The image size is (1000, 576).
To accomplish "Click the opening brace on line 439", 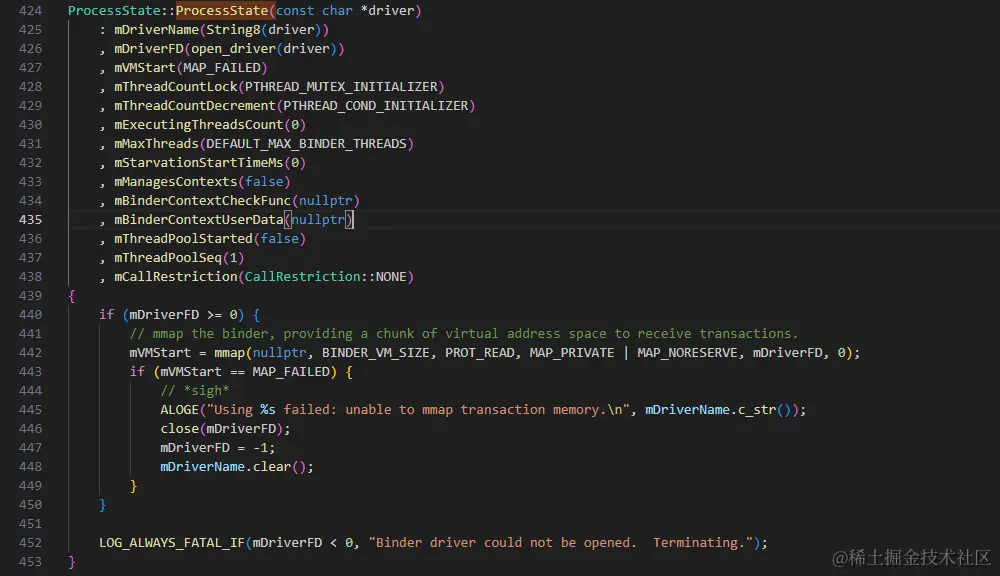I will pos(71,296).
